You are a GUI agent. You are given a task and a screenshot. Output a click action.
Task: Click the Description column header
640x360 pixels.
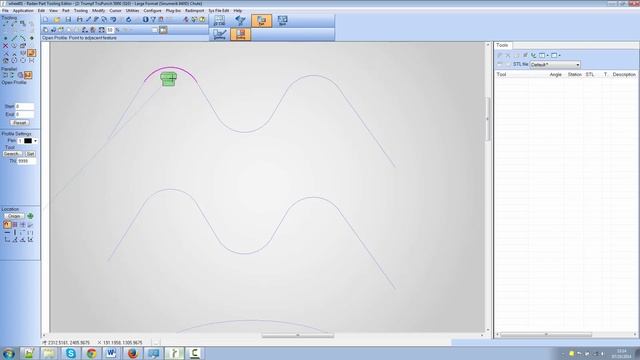pos(624,75)
